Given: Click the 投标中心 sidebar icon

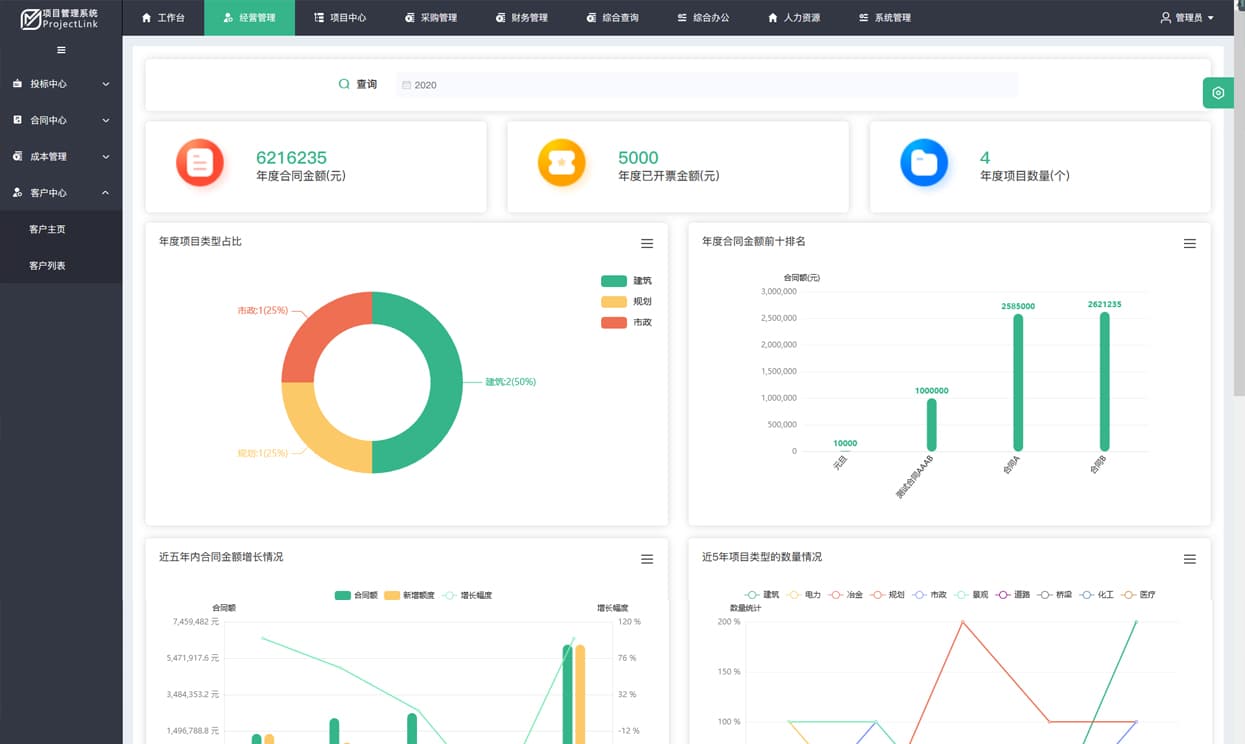Looking at the screenshot, I should [x=17, y=84].
